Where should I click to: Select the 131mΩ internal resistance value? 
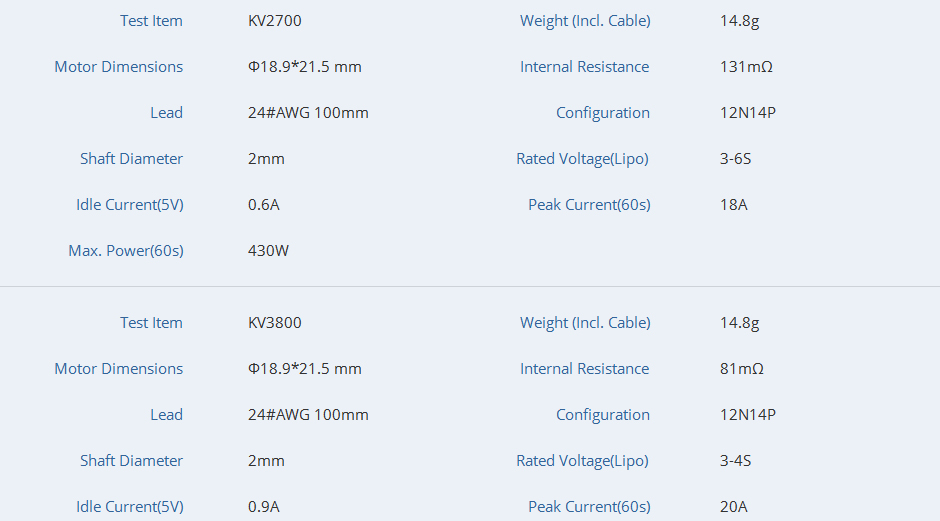[x=746, y=67]
